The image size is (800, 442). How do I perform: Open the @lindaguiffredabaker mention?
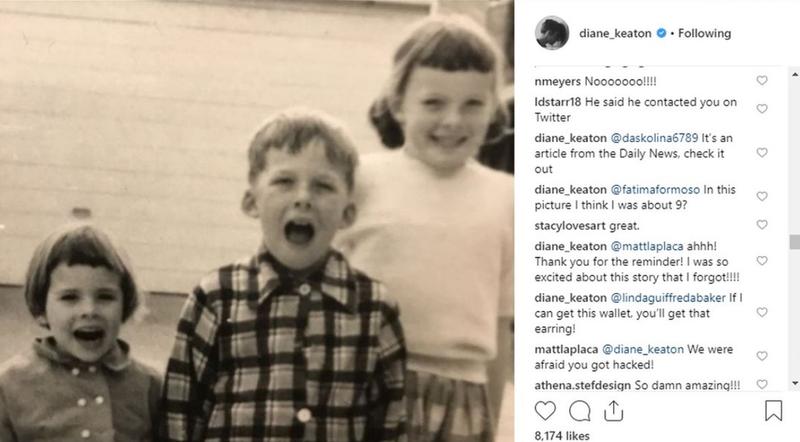pos(668,298)
